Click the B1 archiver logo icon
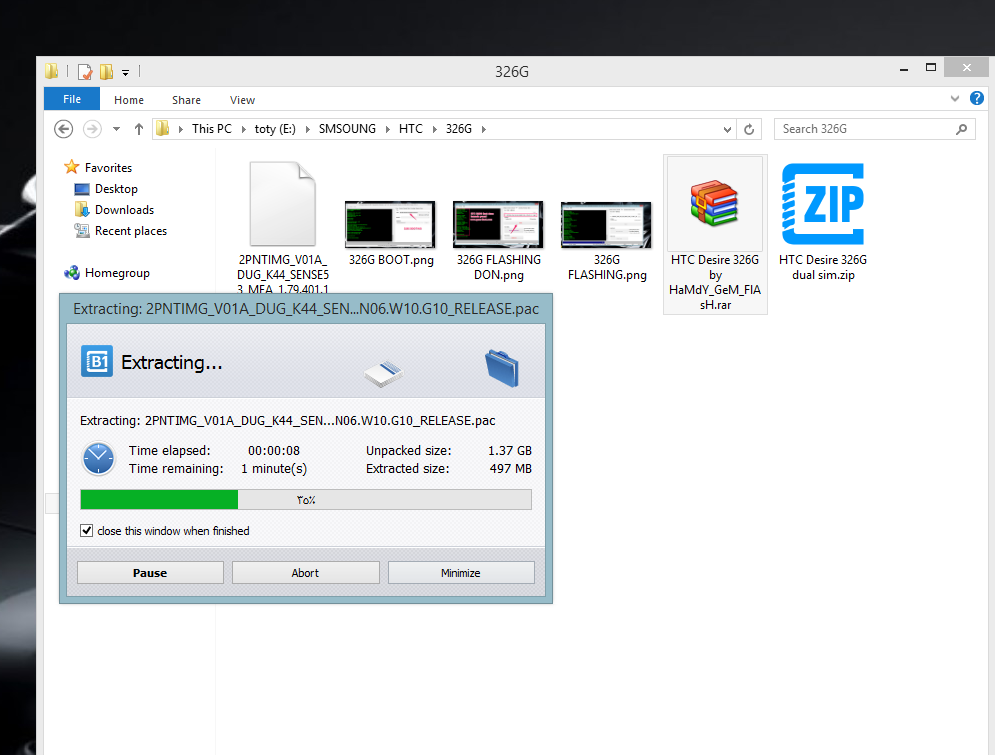This screenshot has height=755, width=995. [x=96, y=361]
